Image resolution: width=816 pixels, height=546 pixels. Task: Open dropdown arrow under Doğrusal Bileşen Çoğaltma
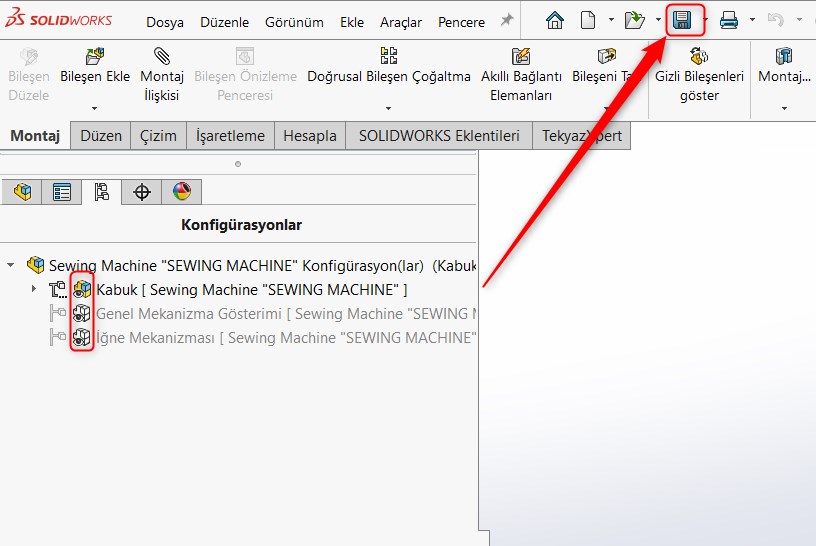tap(388, 108)
